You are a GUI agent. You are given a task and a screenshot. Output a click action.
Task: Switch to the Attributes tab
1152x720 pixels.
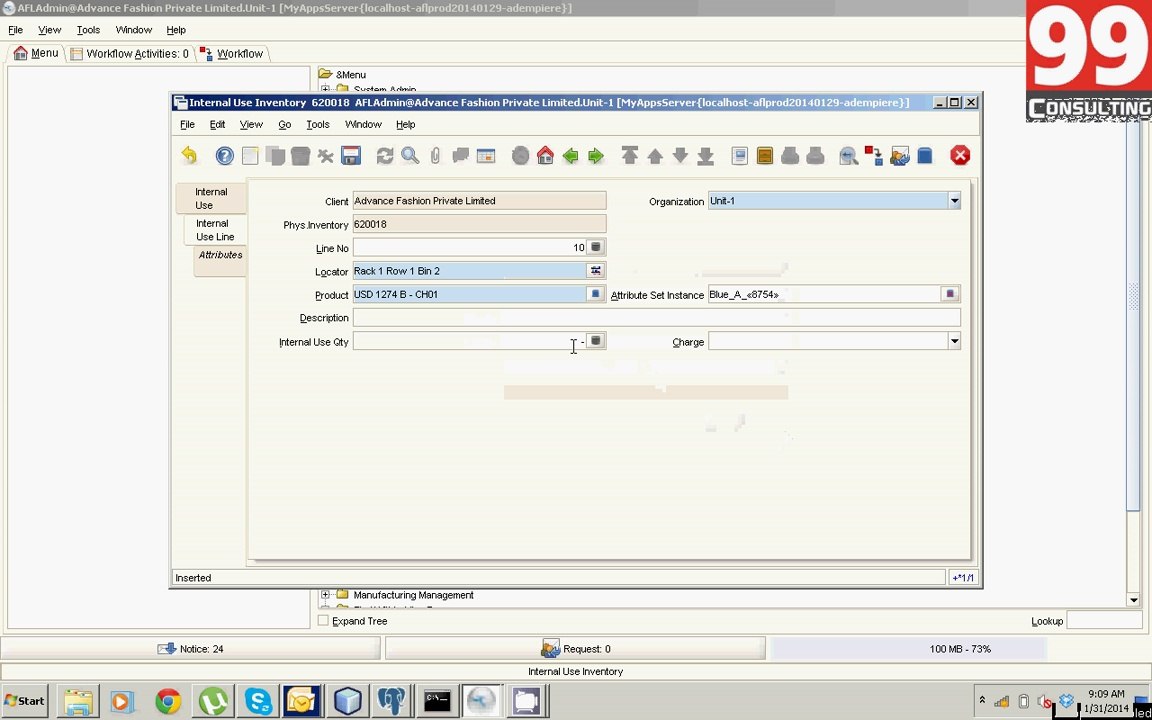pos(220,255)
